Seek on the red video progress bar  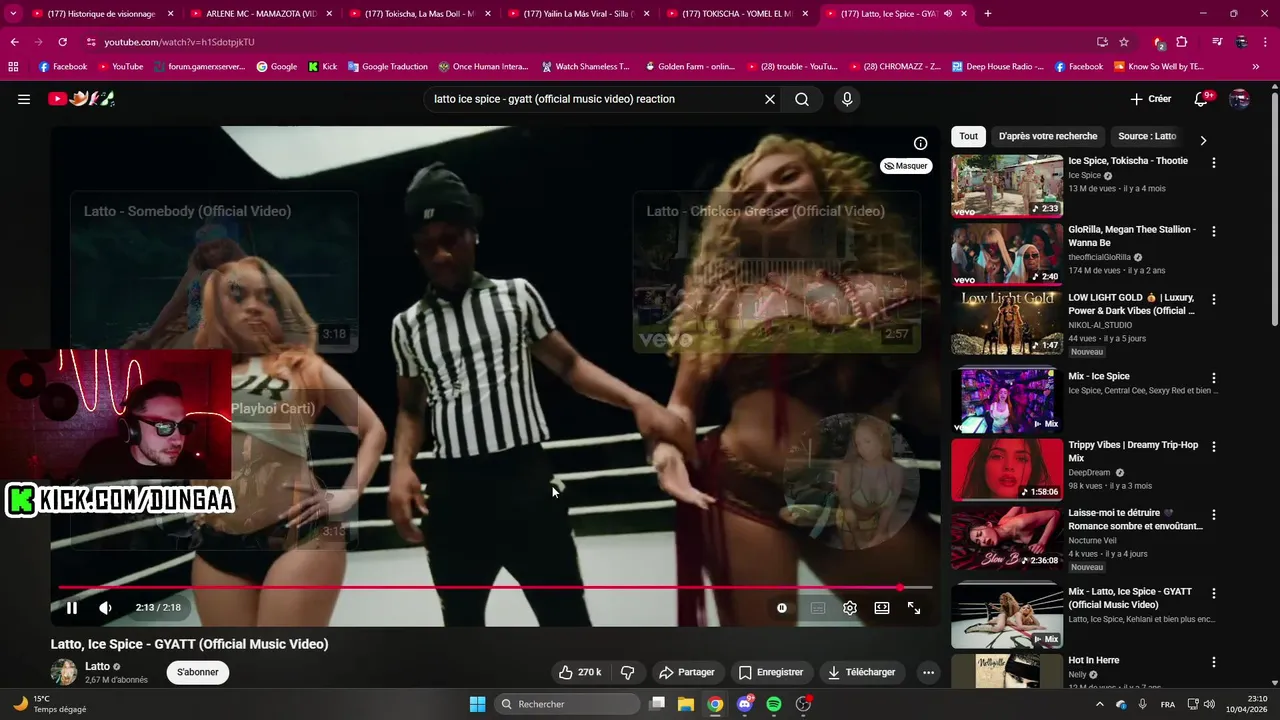tap(495, 588)
